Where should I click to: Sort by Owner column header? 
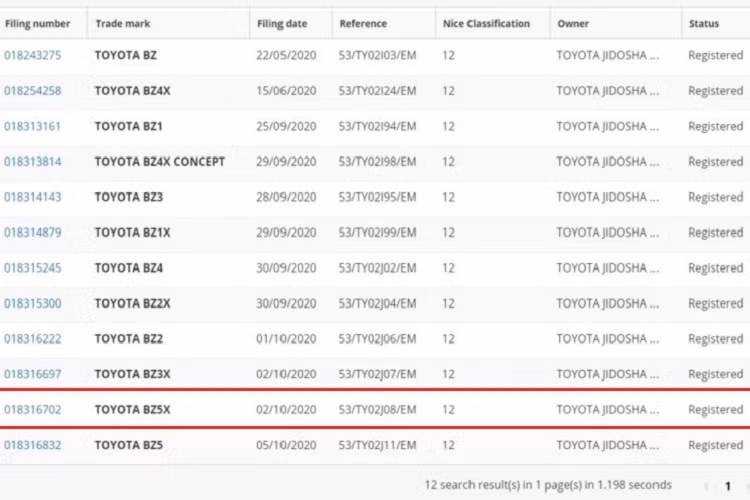click(573, 23)
